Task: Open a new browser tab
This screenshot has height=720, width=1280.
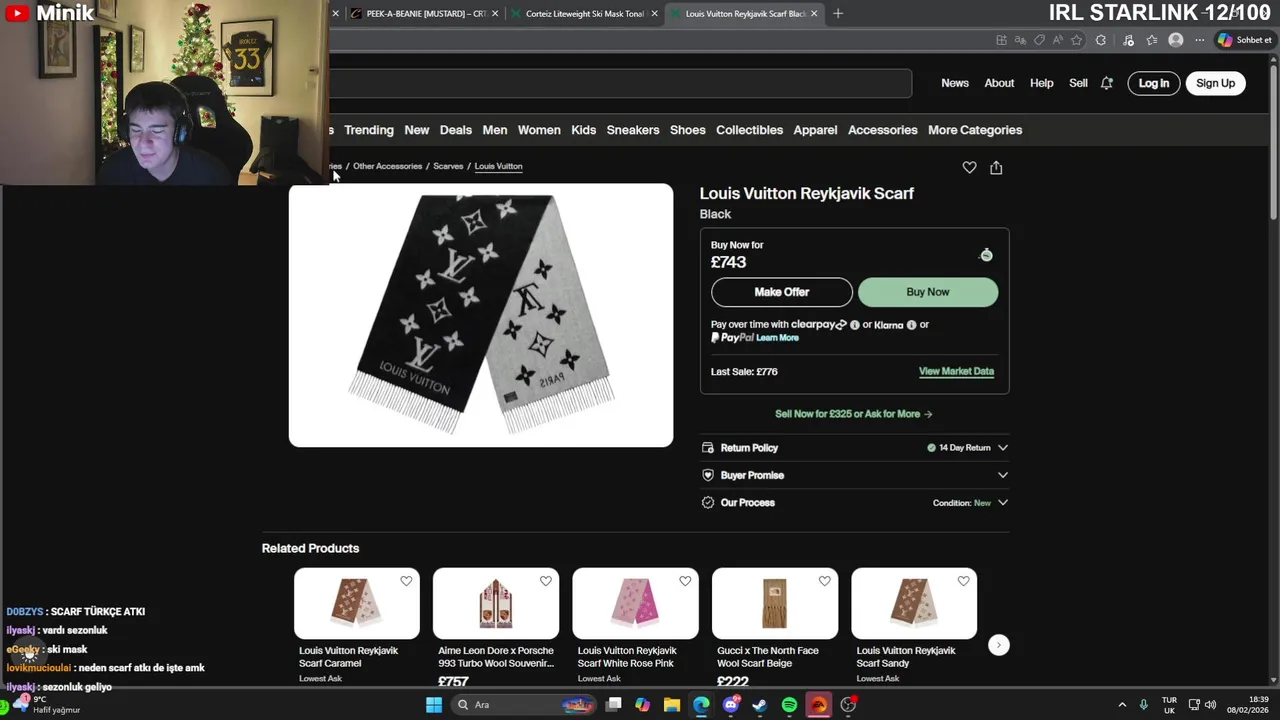Action: 838,14
